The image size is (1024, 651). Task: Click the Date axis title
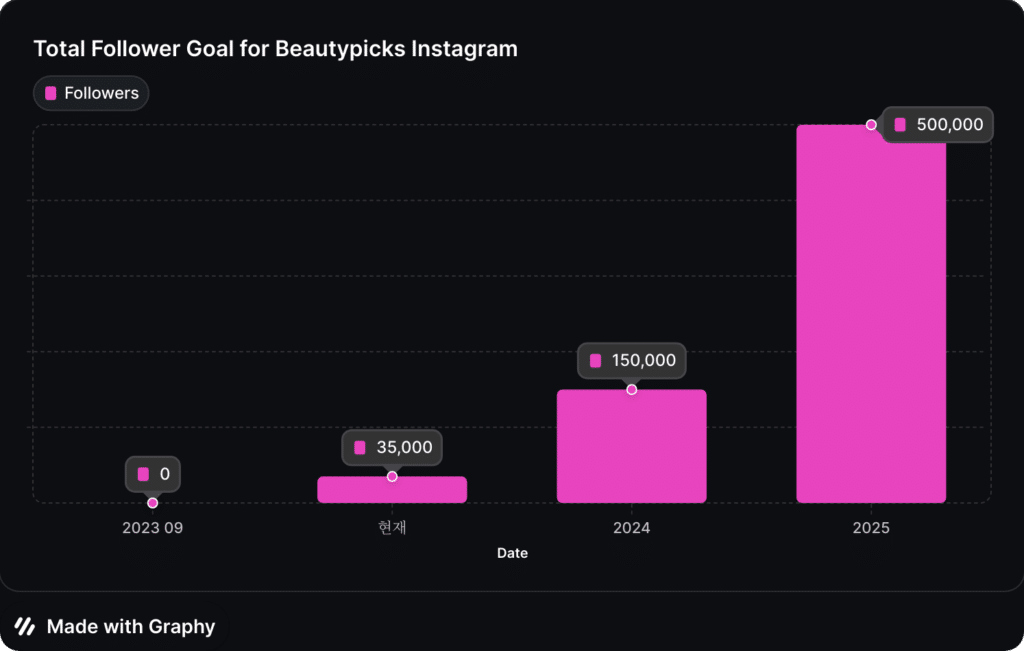(512, 553)
